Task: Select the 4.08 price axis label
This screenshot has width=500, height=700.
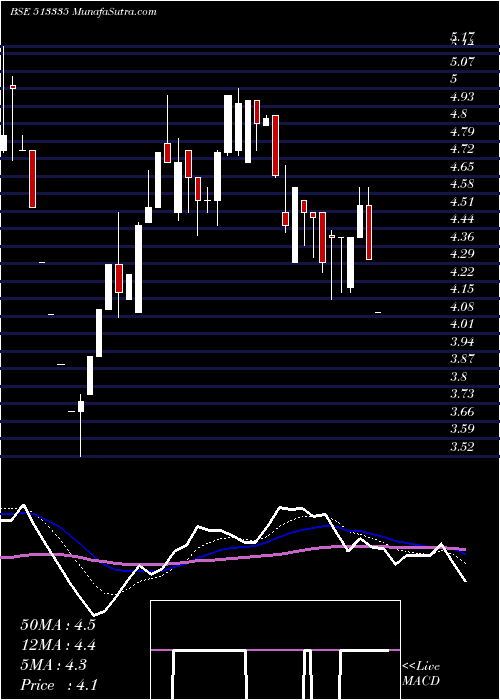Action: pyautogui.click(x=462, y=306)
